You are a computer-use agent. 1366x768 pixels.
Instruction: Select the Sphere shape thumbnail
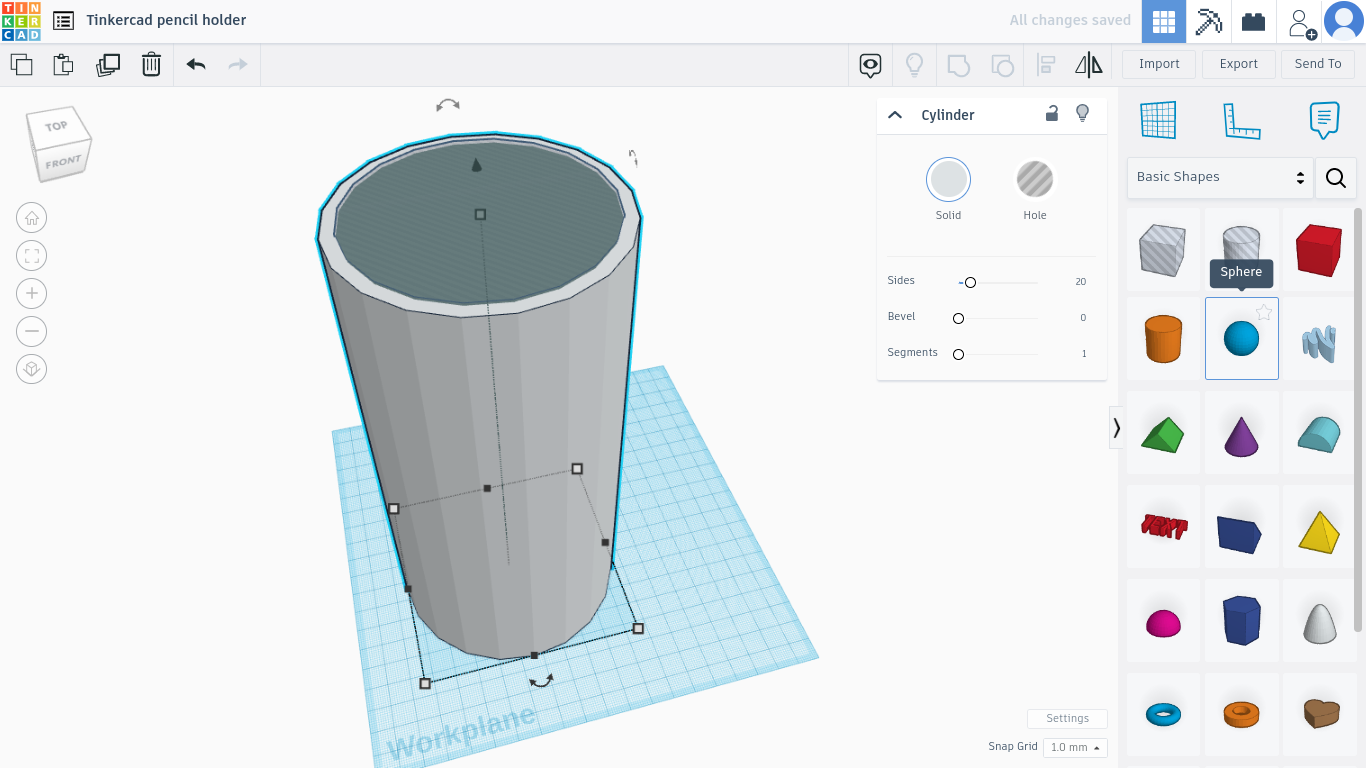[1241, 338]
